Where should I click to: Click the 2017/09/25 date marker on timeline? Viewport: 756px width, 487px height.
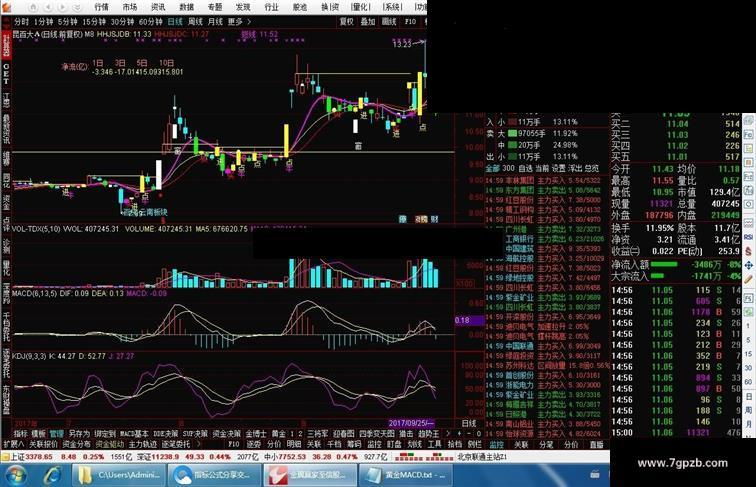click(412, 423)
